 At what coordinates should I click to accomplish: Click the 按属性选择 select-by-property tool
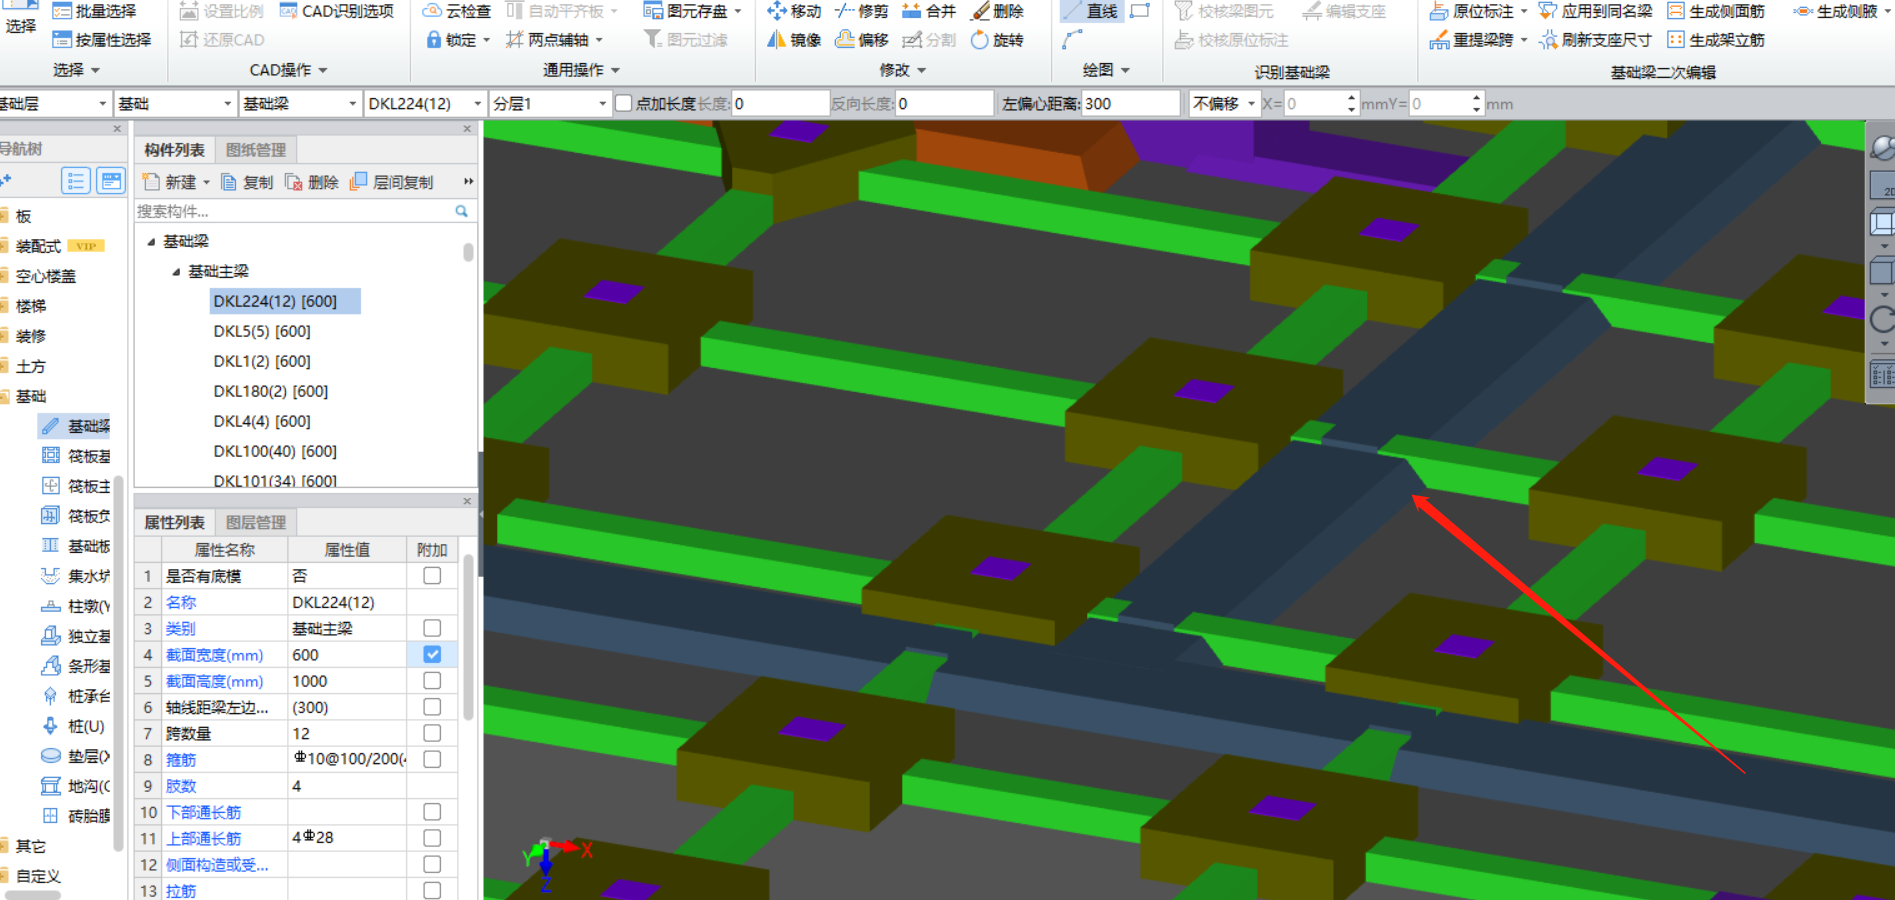101,39
